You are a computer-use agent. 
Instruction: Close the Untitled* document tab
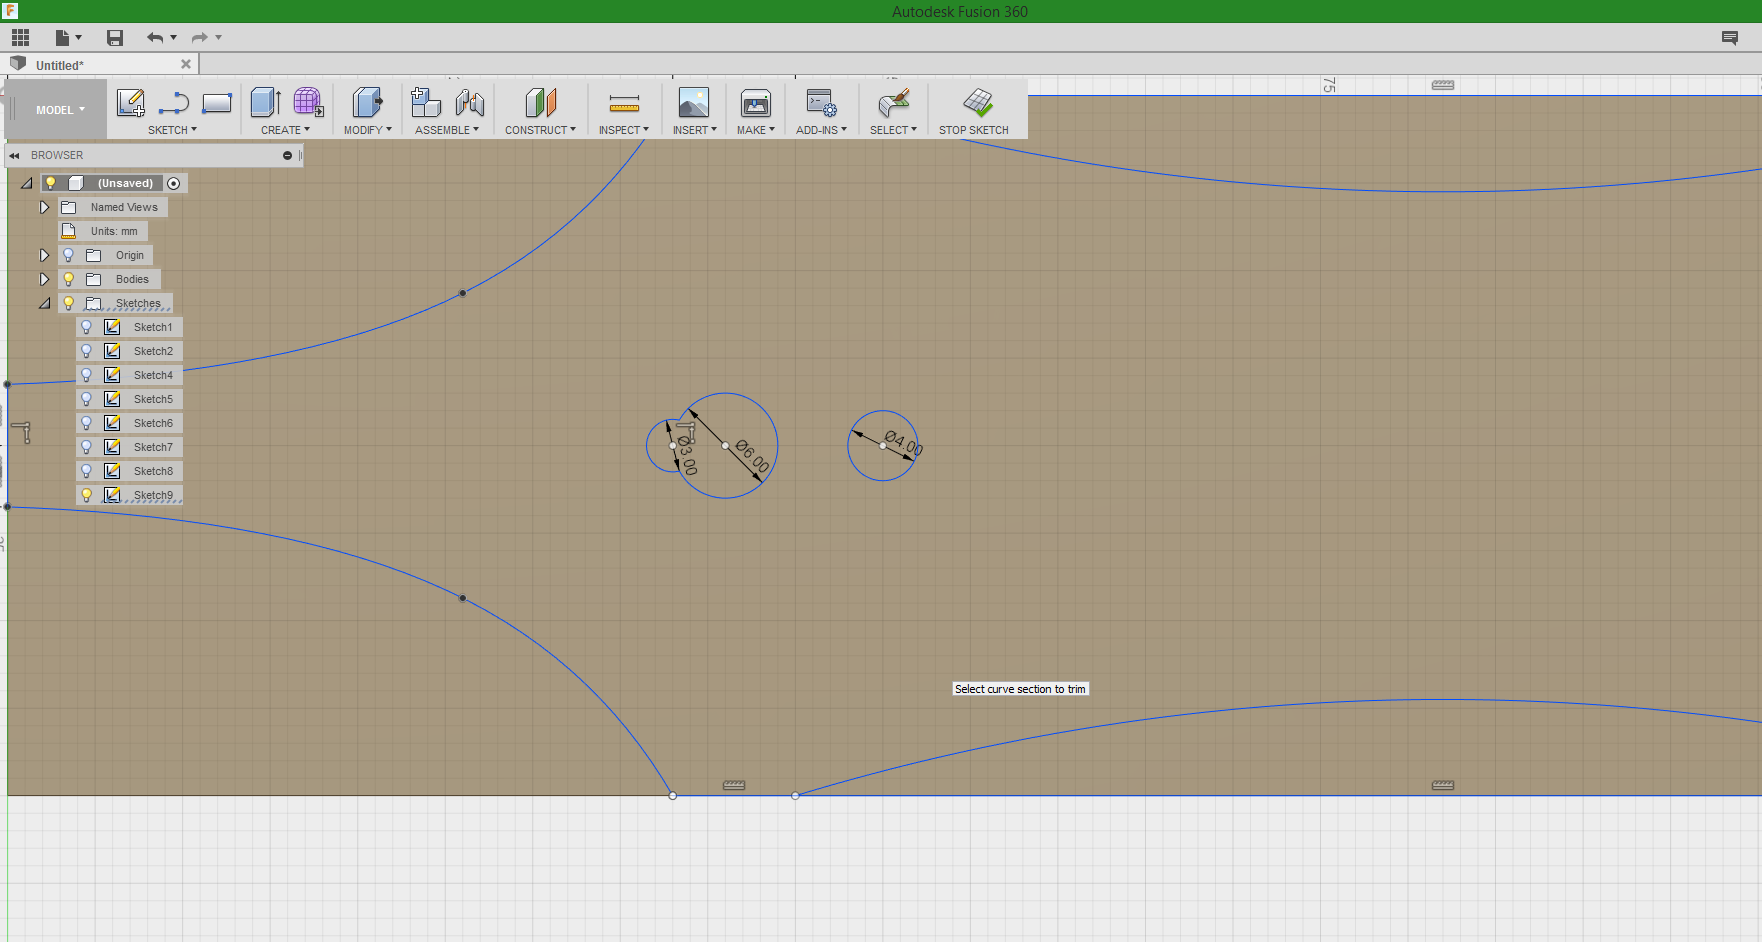[186, 64]
